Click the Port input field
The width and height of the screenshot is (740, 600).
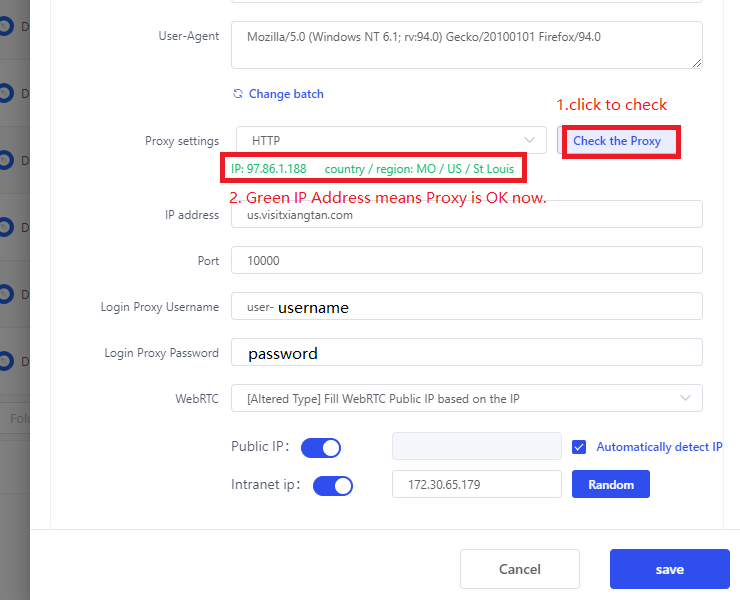(467, 260)
